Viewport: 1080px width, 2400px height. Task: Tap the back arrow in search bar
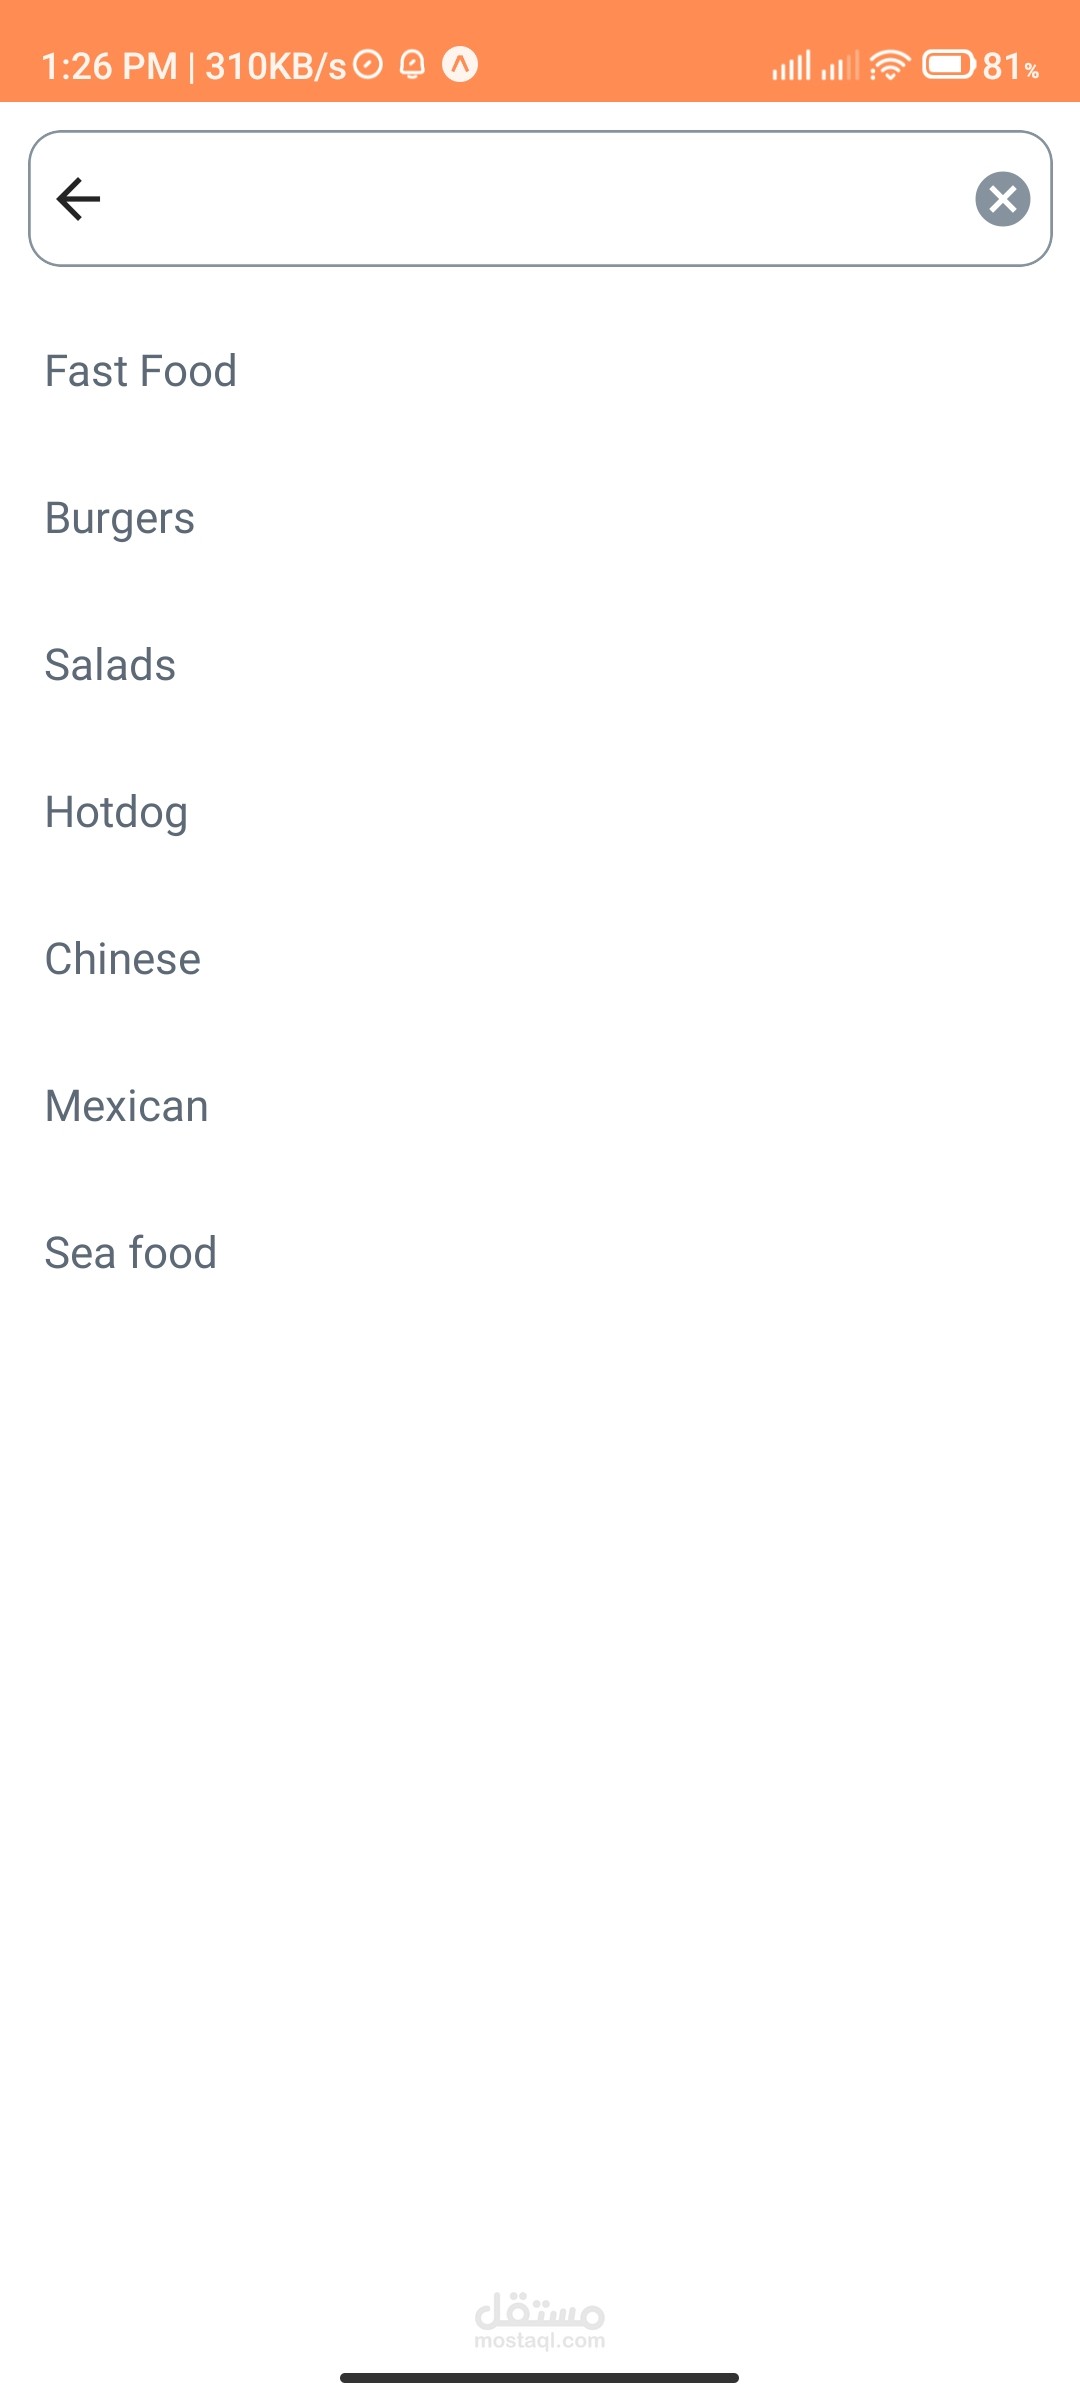pyautogui.click(x=78, y=198)
